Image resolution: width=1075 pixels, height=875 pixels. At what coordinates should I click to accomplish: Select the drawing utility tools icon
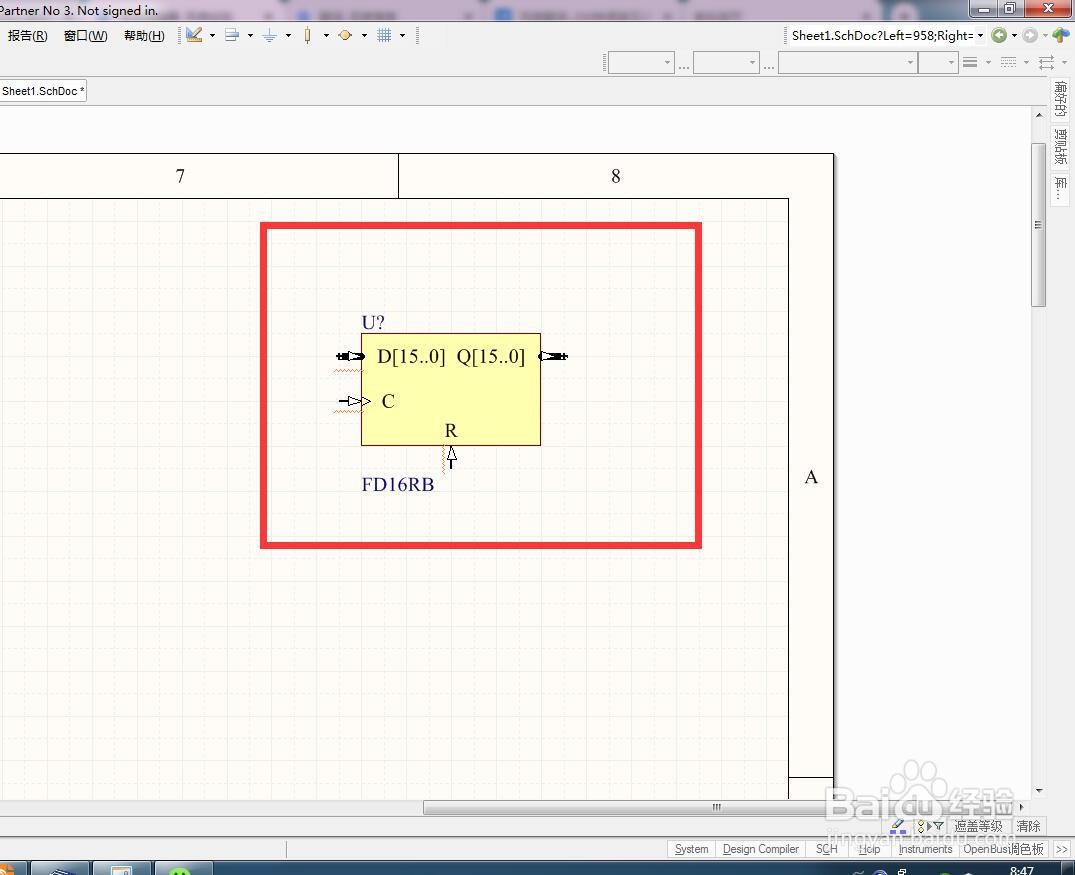point(195,35)
